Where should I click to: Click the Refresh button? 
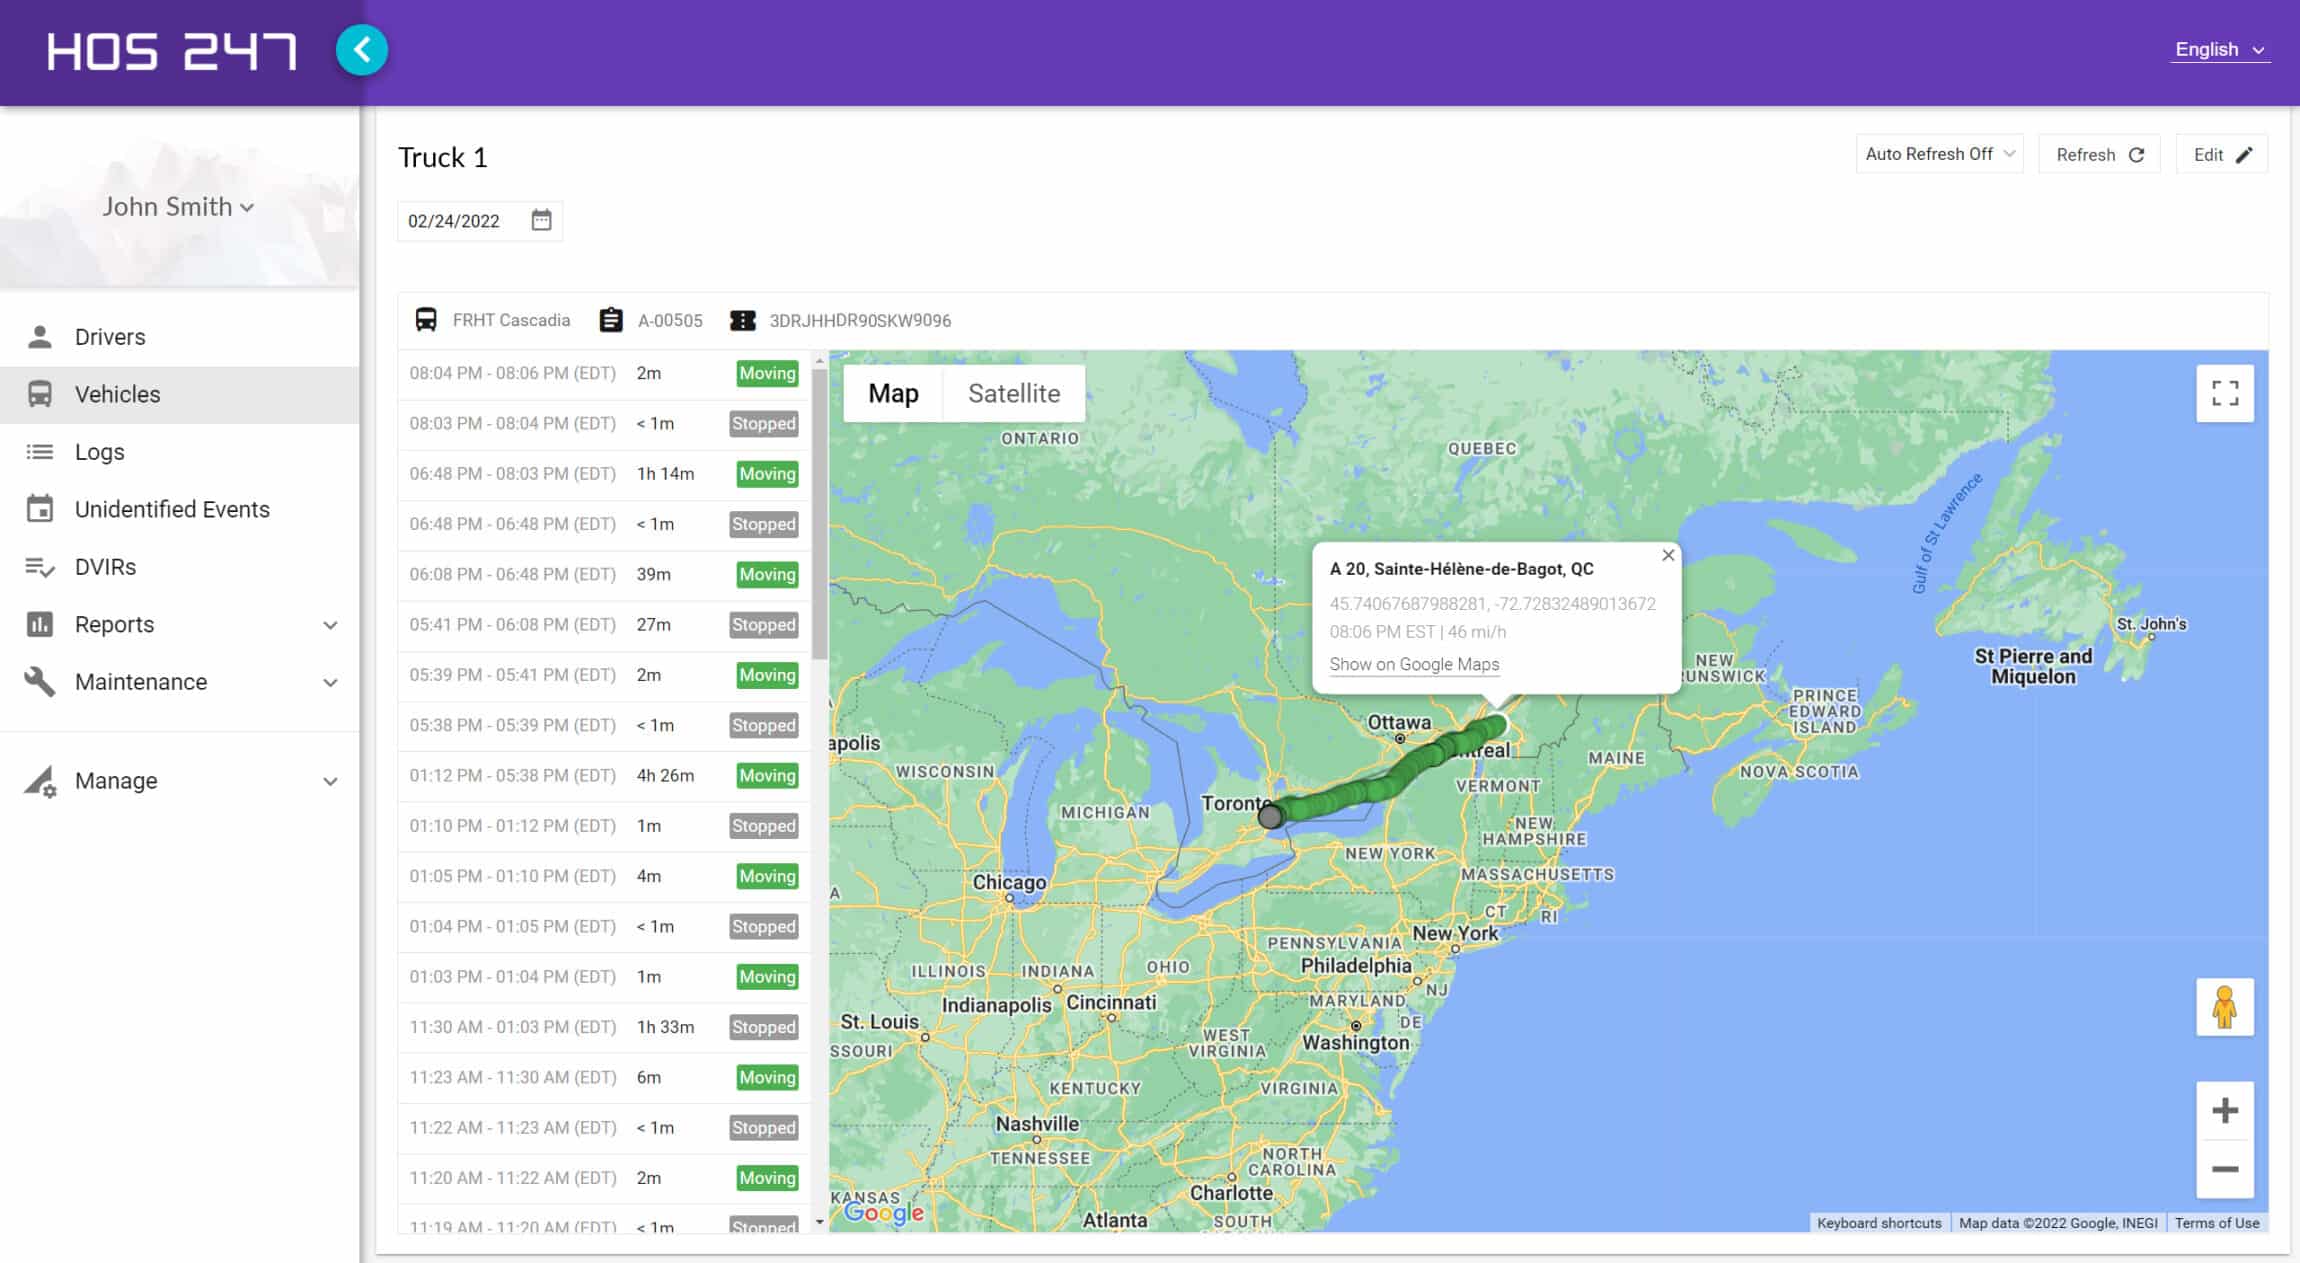2099,154
